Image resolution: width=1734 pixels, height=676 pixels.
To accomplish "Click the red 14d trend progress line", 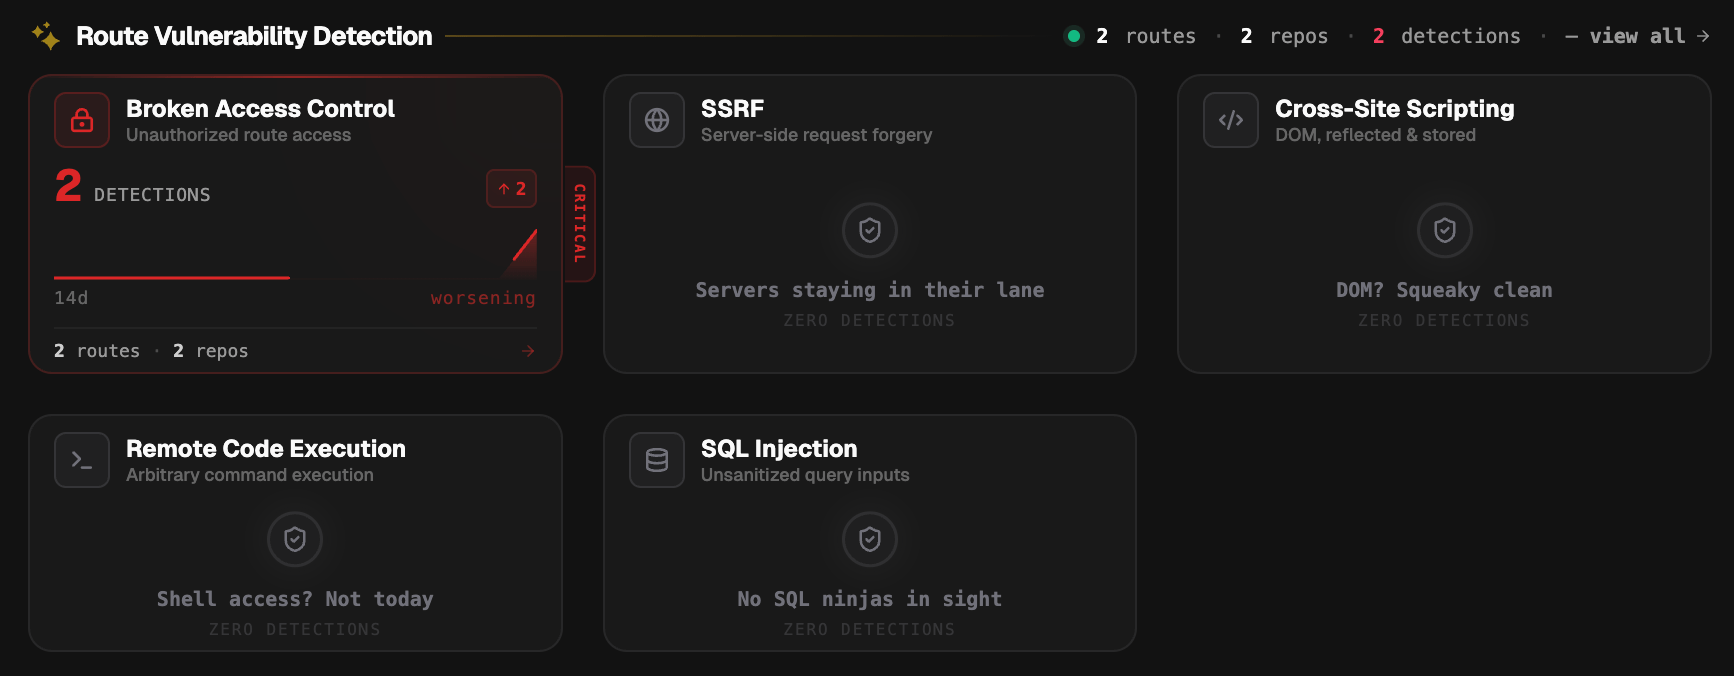I will coord(172,277).
